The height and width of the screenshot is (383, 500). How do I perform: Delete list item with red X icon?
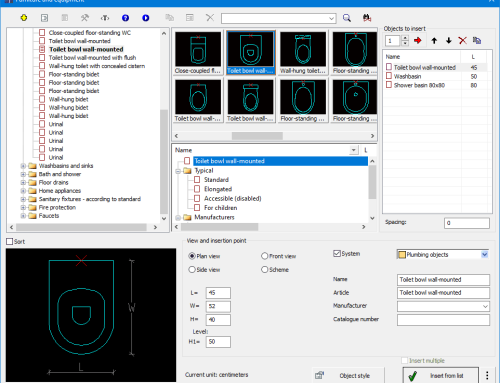(x=463, y=41)
